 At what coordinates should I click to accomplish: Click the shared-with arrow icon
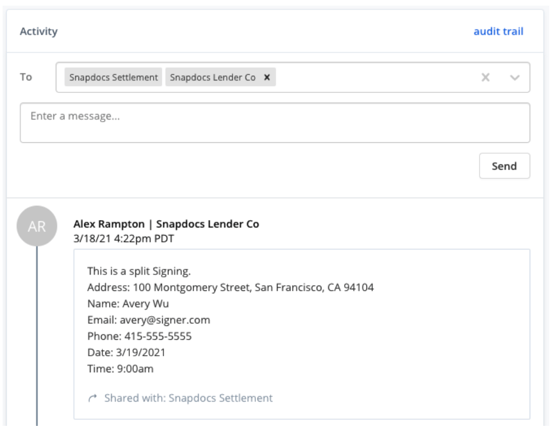click(93, 398)
